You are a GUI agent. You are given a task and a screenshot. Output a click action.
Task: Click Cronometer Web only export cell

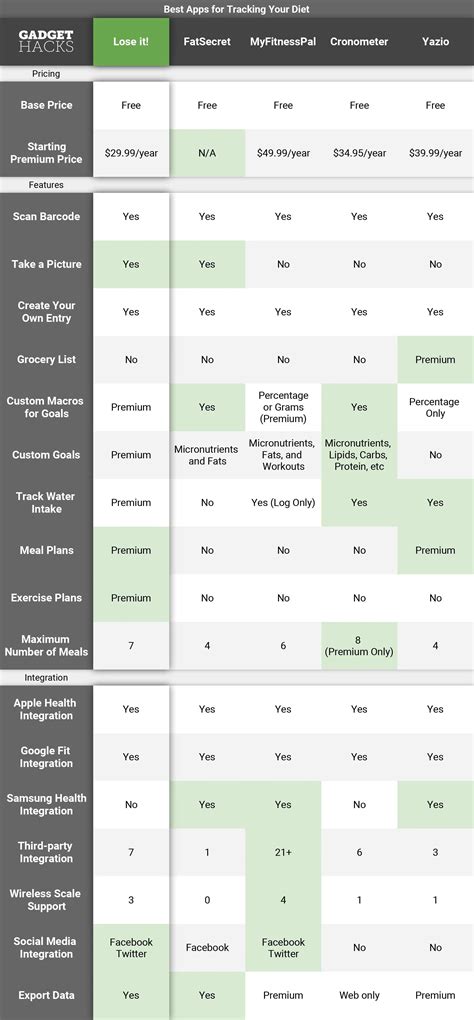(359, 995)
